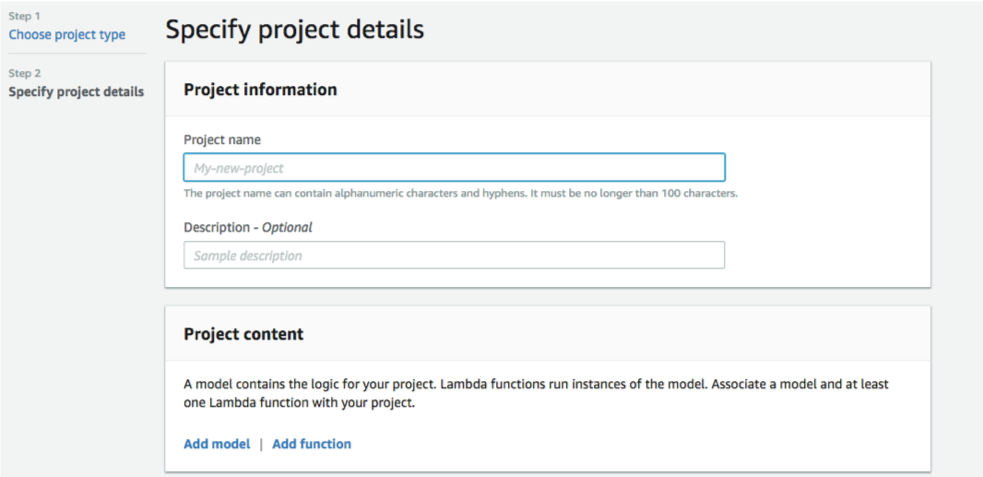This screenshot has width=983, height=477.
Task: Click helper text about alphanumeric characters and hyphens
Action: tap(461, 194)
